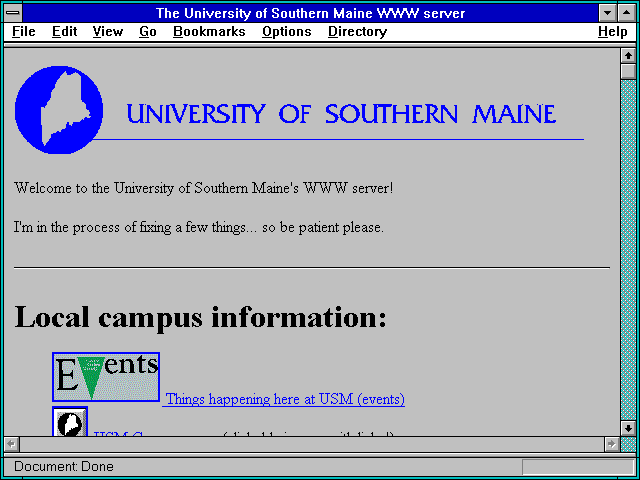The height and width of the screenshot is (480, 640).
Task: Click the vertical scrollbar thumb
Action: 628,71
